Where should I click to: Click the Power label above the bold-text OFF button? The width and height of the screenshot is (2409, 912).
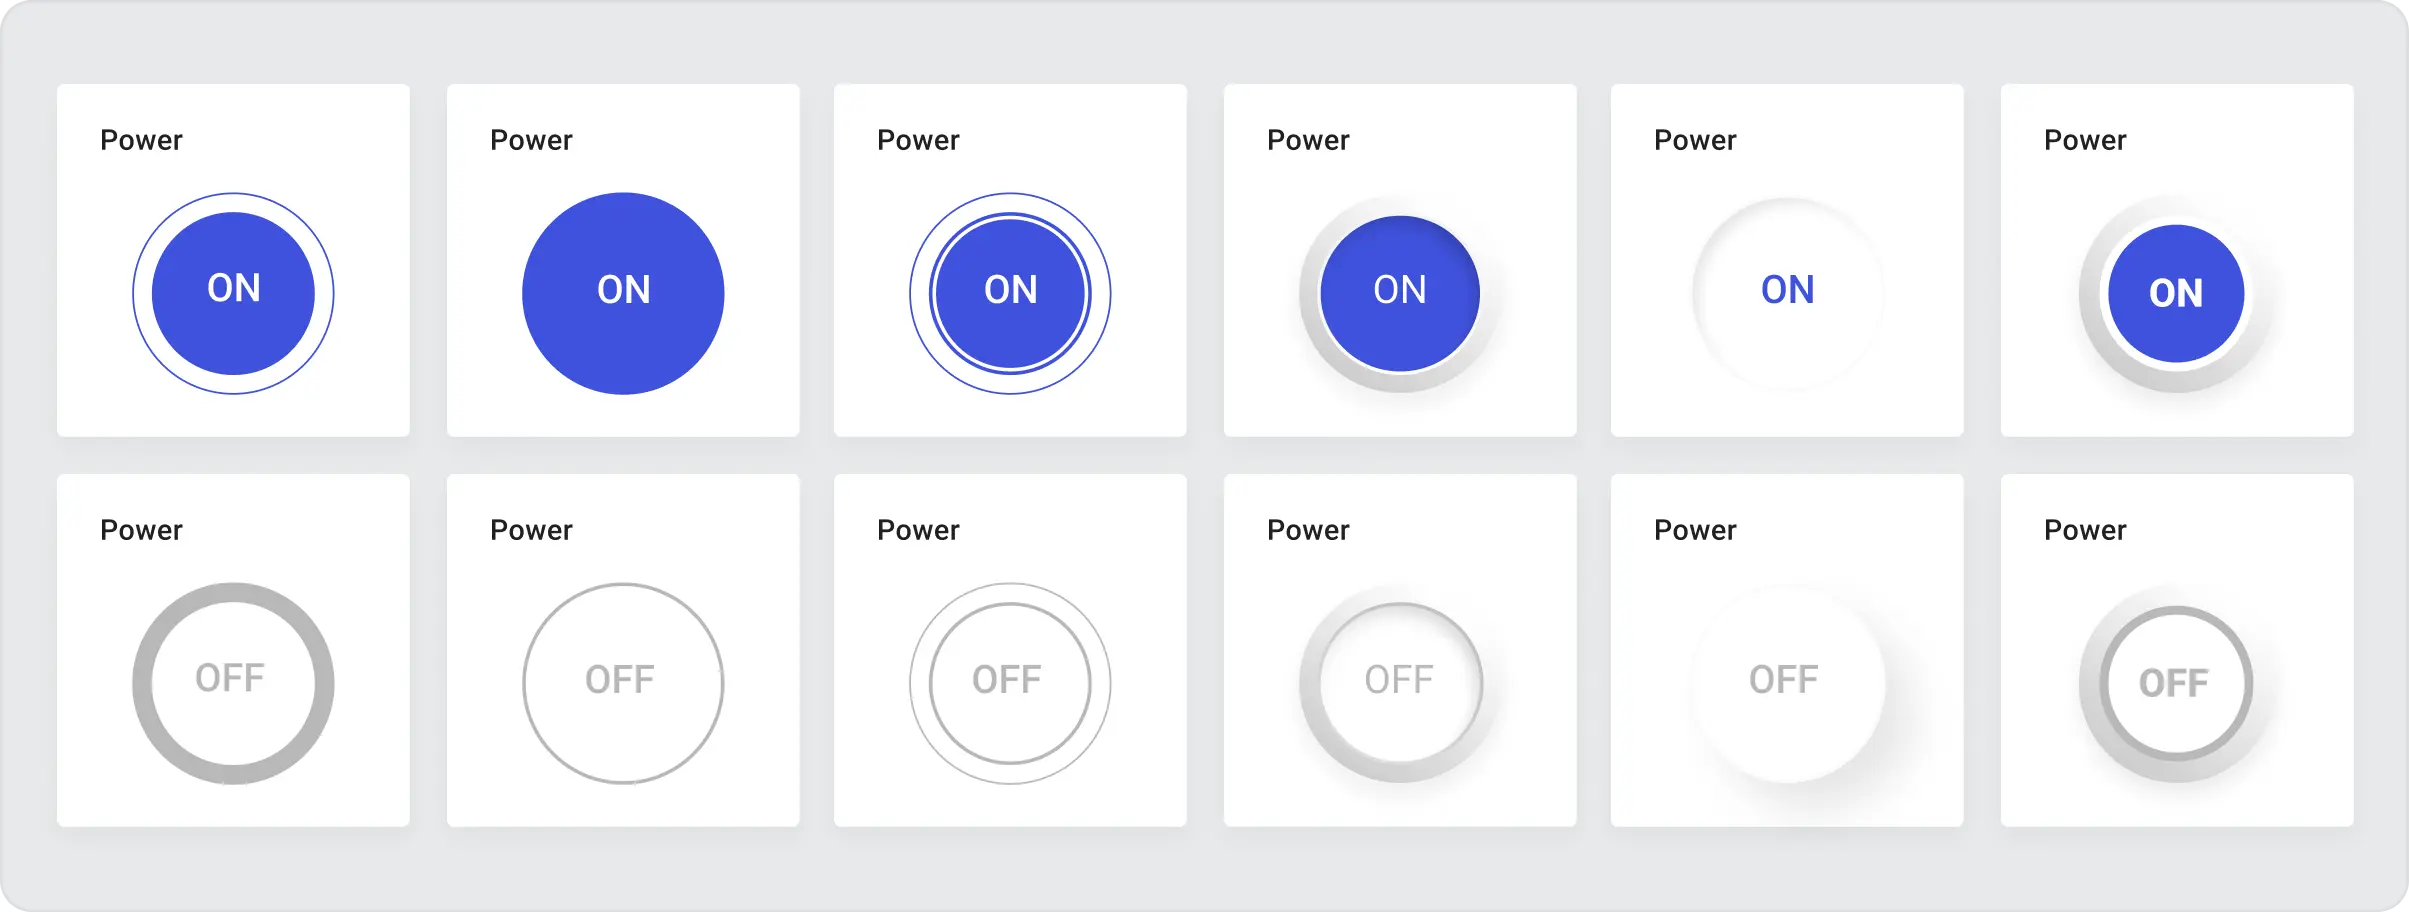tap(2085, 530)
